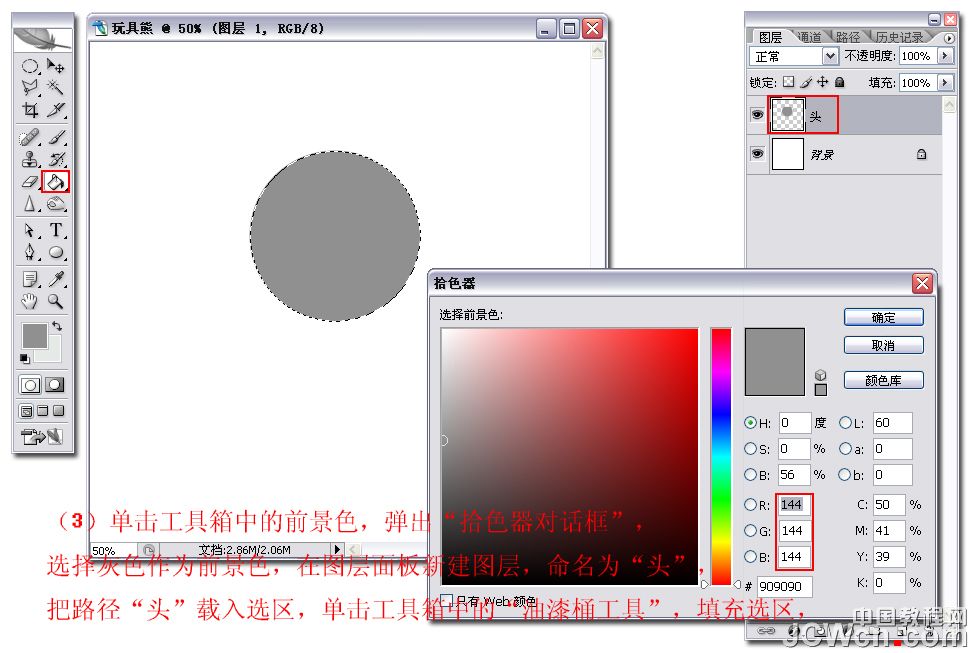Click the foreground color swatch in toolbox
The height and width of the screenshot is (653, 974).
coord(34,336)
